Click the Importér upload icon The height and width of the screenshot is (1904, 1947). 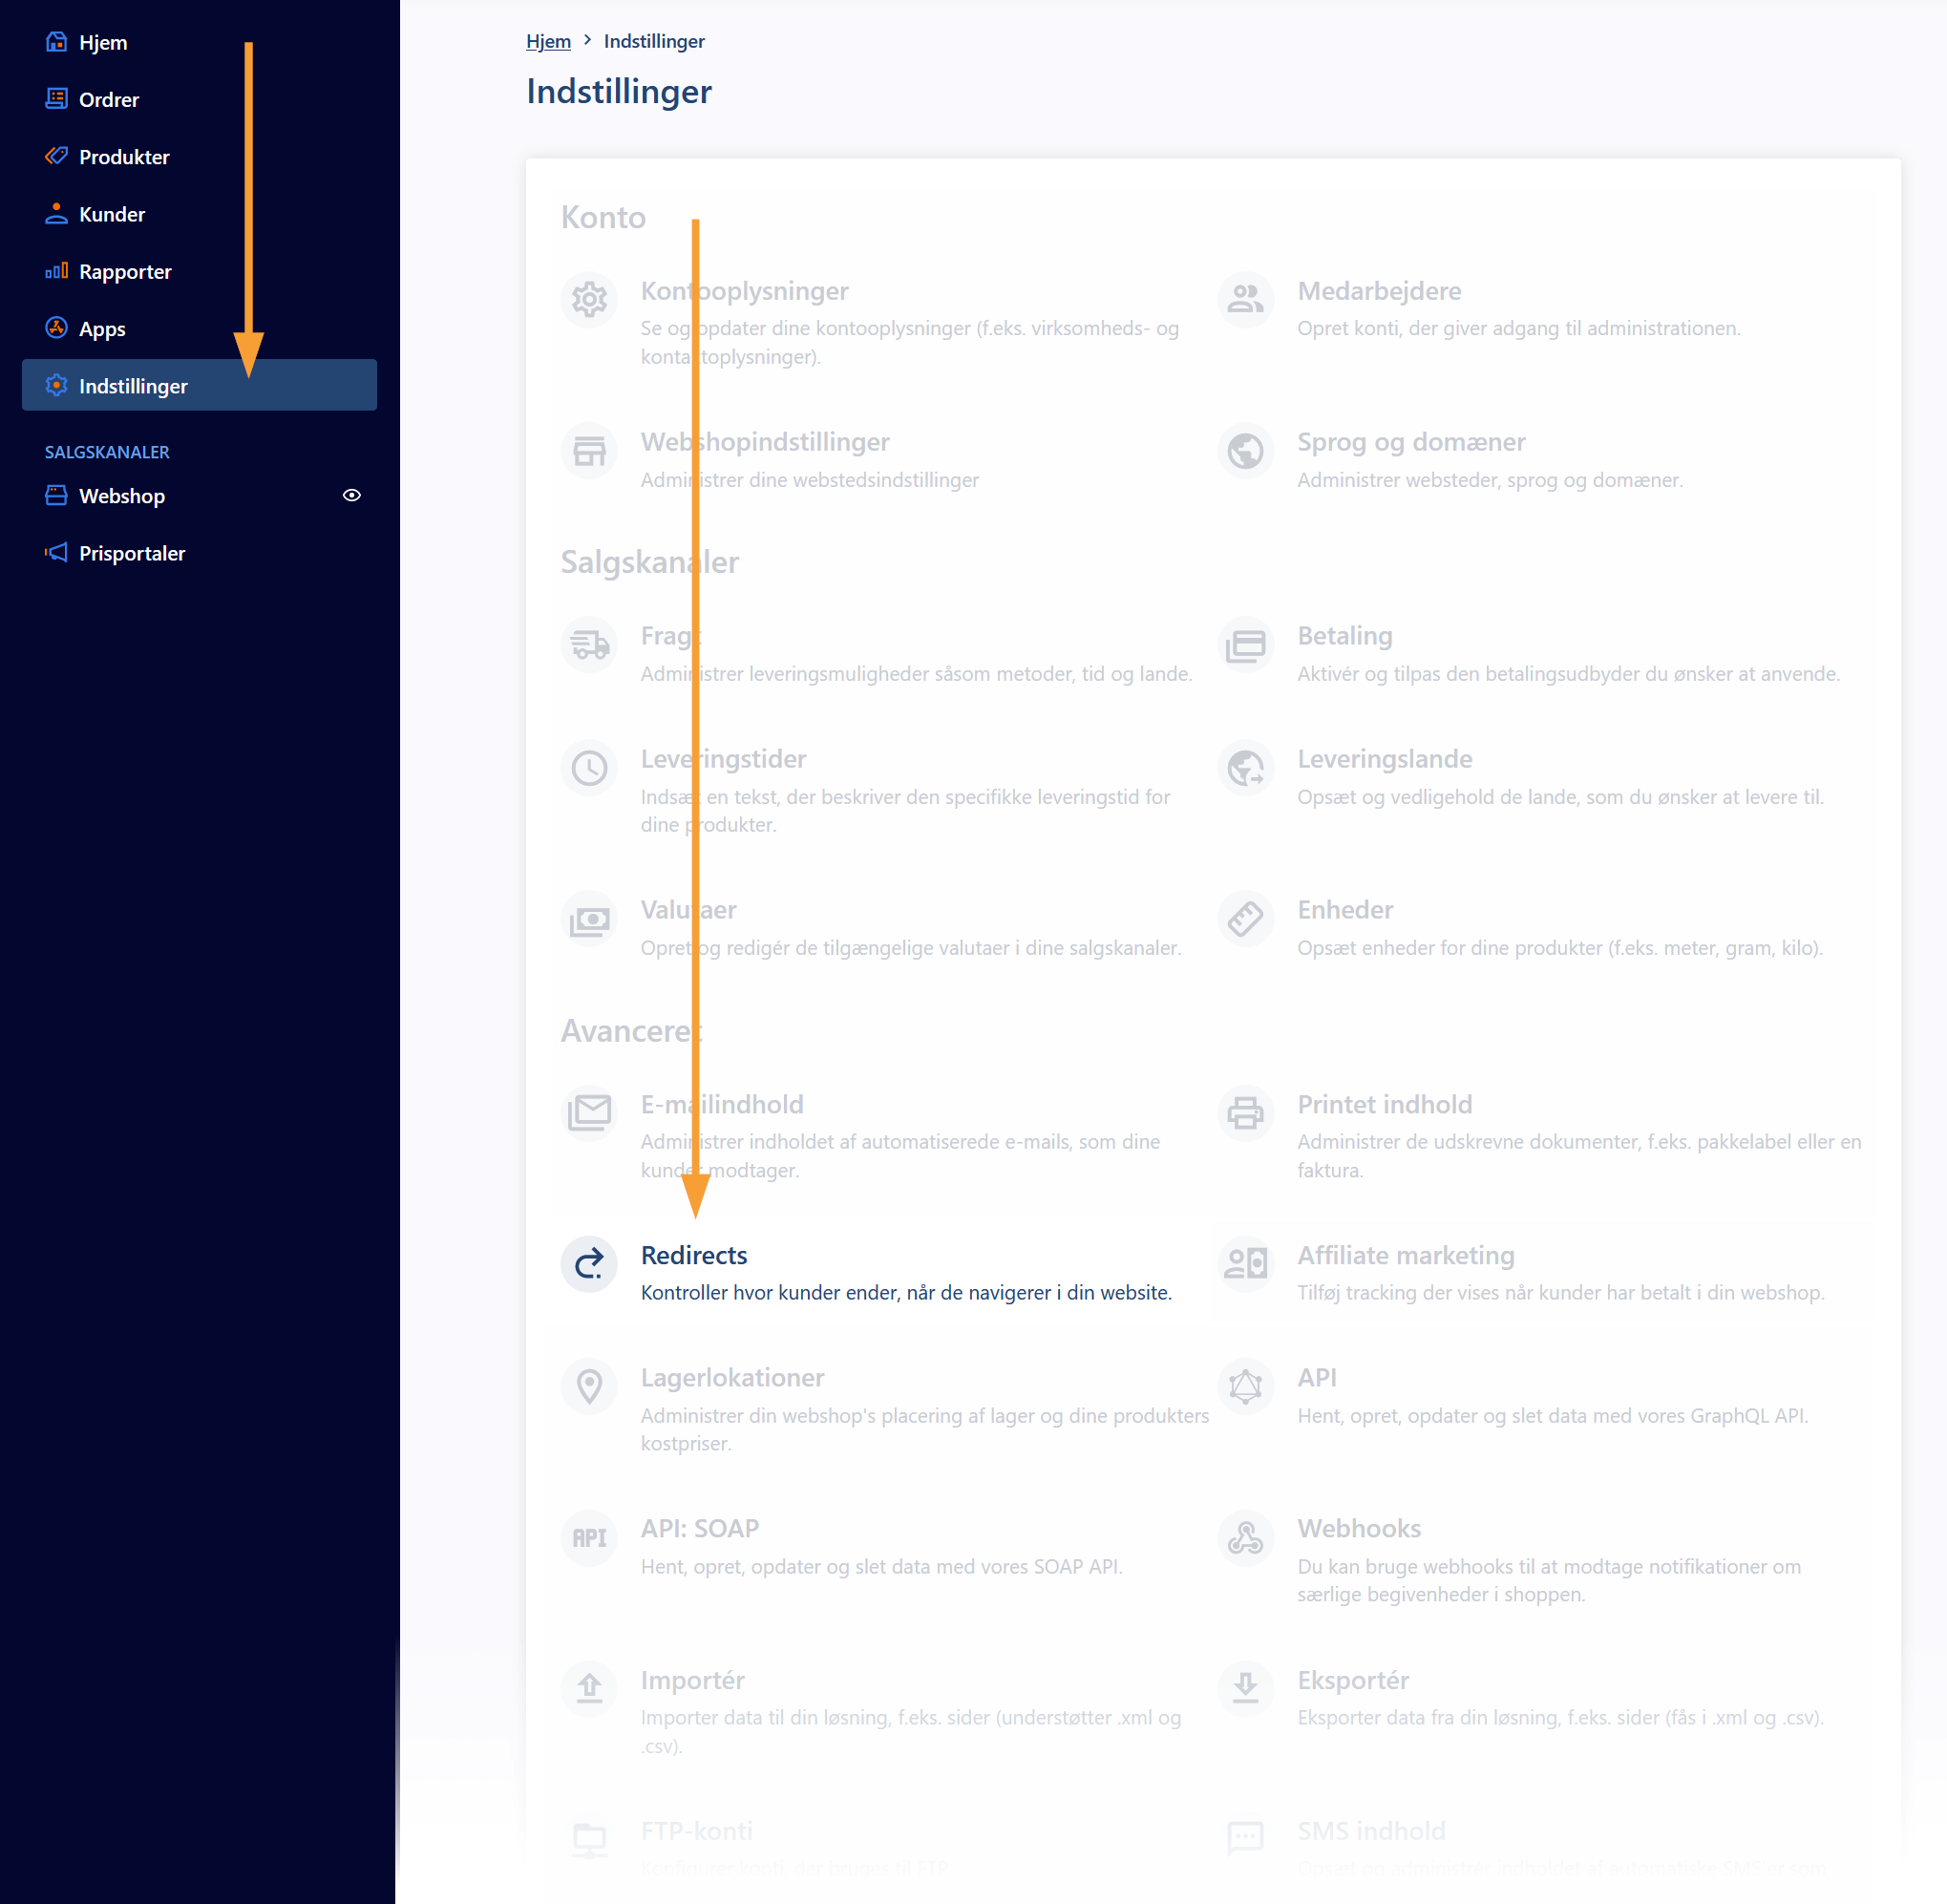click(589, 1689)
